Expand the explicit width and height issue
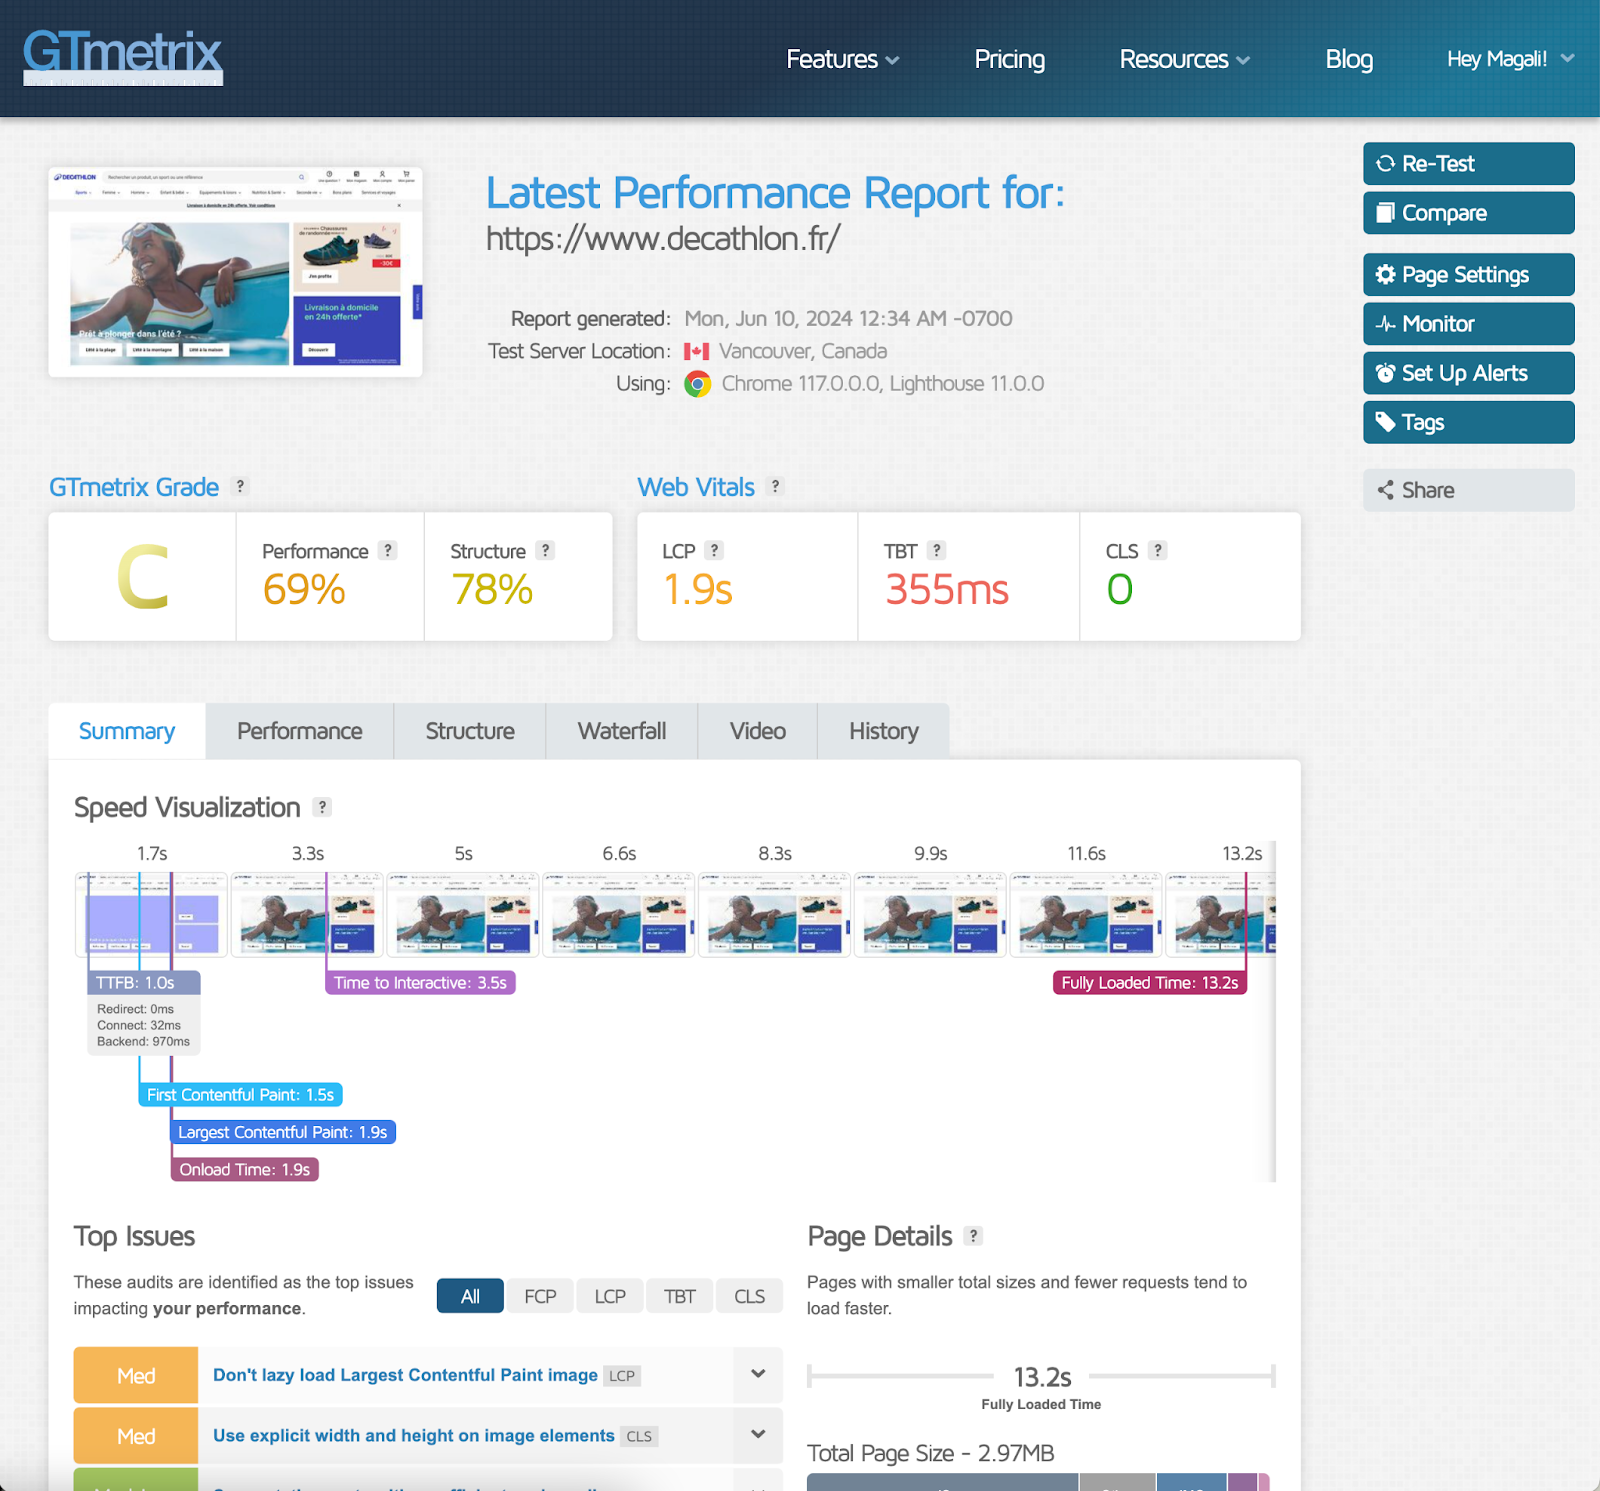This screenshot has height=1491, width=1600. point(758,1434)
